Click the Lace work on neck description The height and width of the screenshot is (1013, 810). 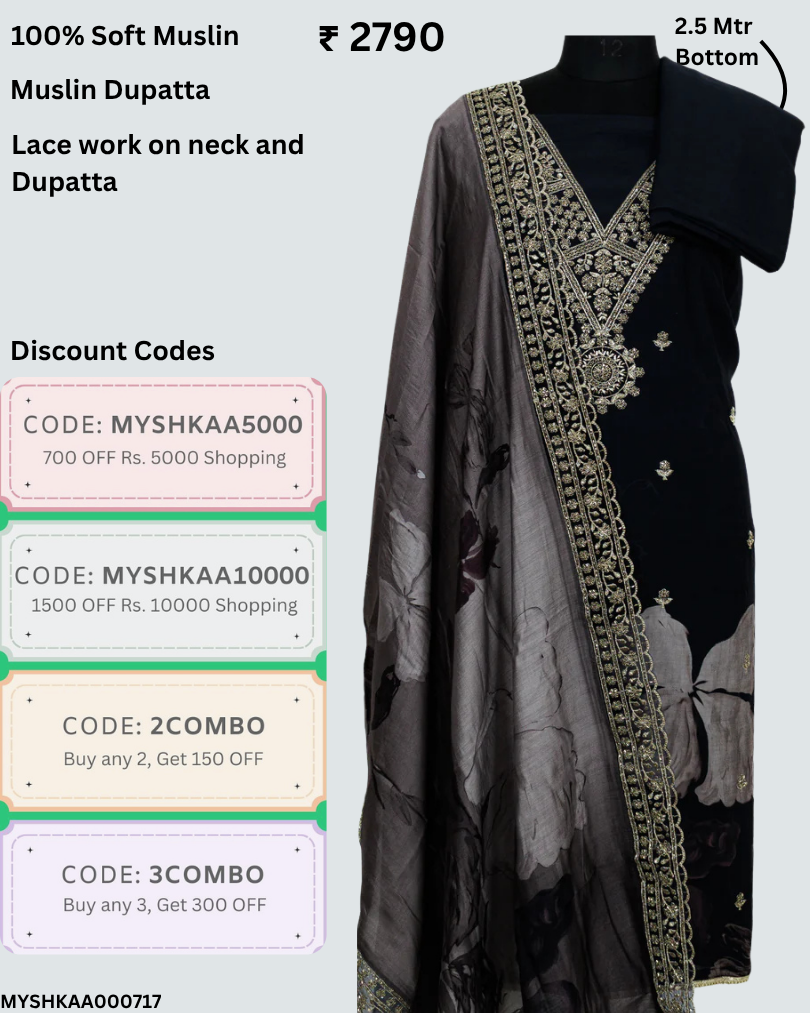(x=158, y=163)
